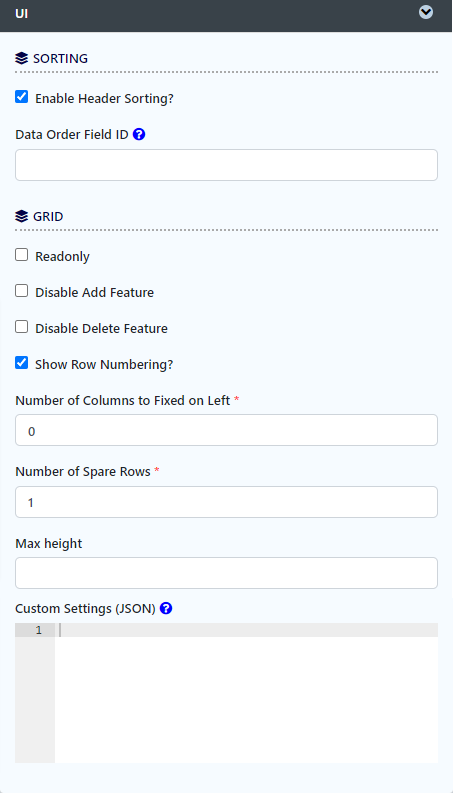Click the GRID section layers icon

(x=22, y=216)
